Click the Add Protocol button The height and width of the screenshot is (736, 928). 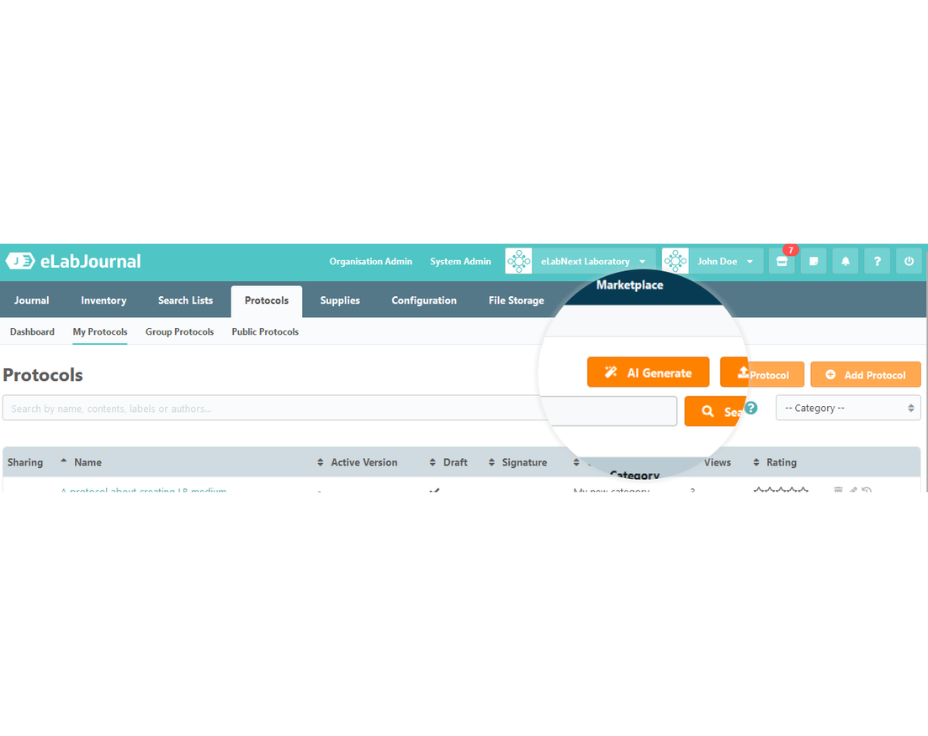865,375
